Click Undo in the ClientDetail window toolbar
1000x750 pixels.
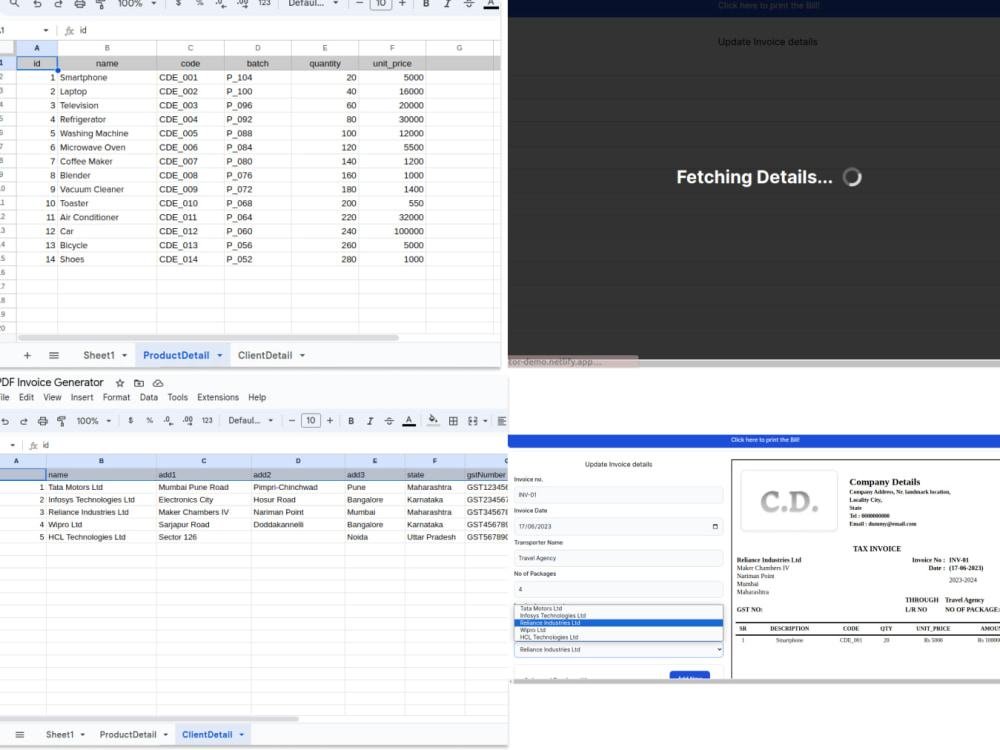[x=5, y=421]
